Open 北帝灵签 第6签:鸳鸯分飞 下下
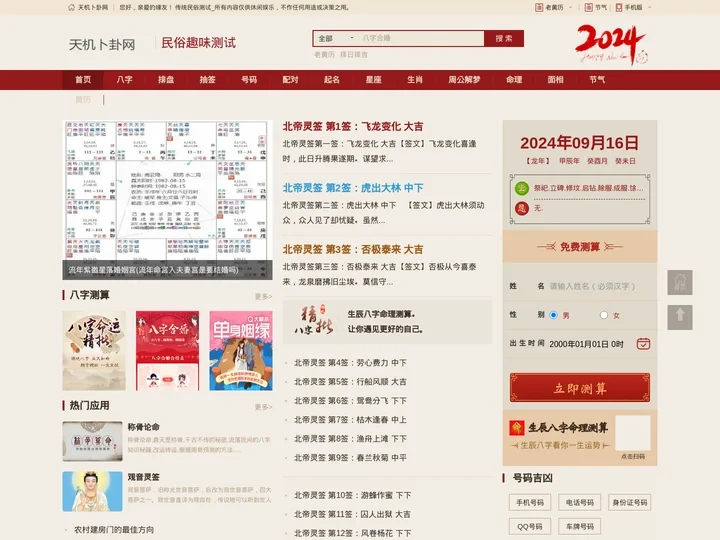 click(350, 400)
